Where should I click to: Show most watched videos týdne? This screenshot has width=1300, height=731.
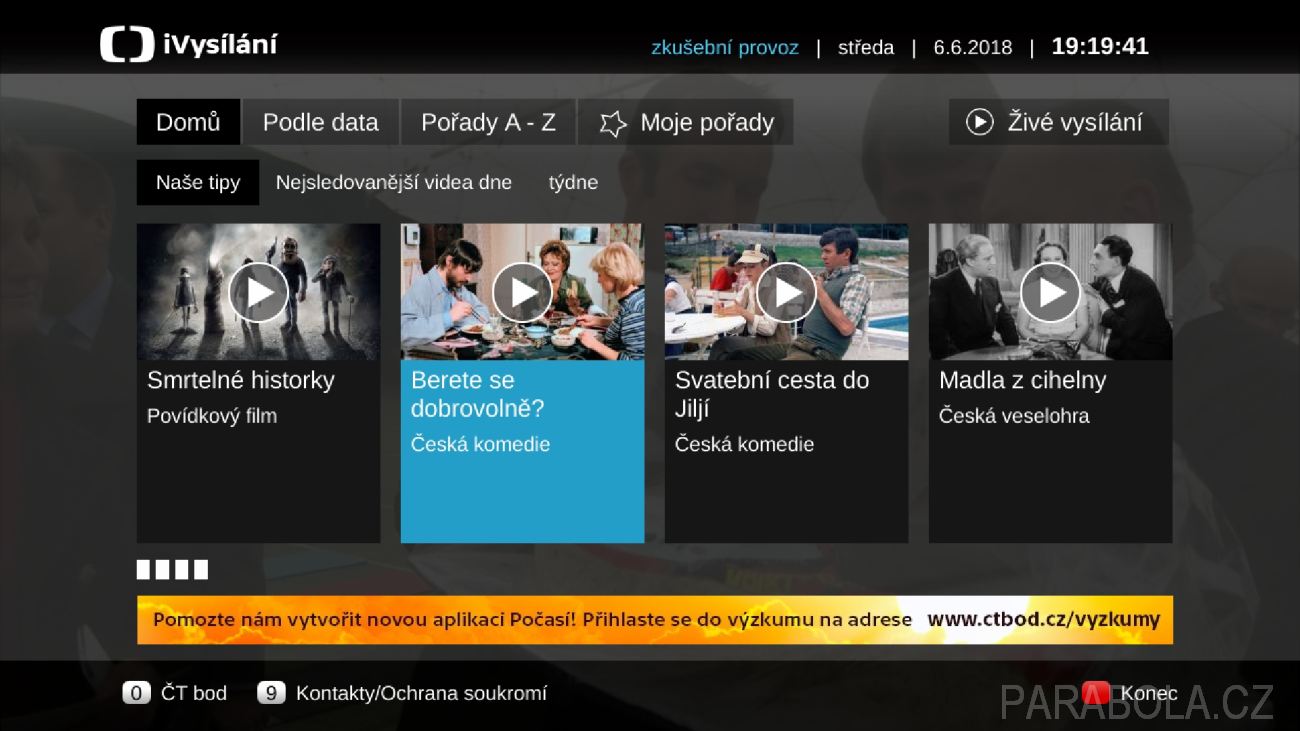pyautogui.click(x=573, y=182)
